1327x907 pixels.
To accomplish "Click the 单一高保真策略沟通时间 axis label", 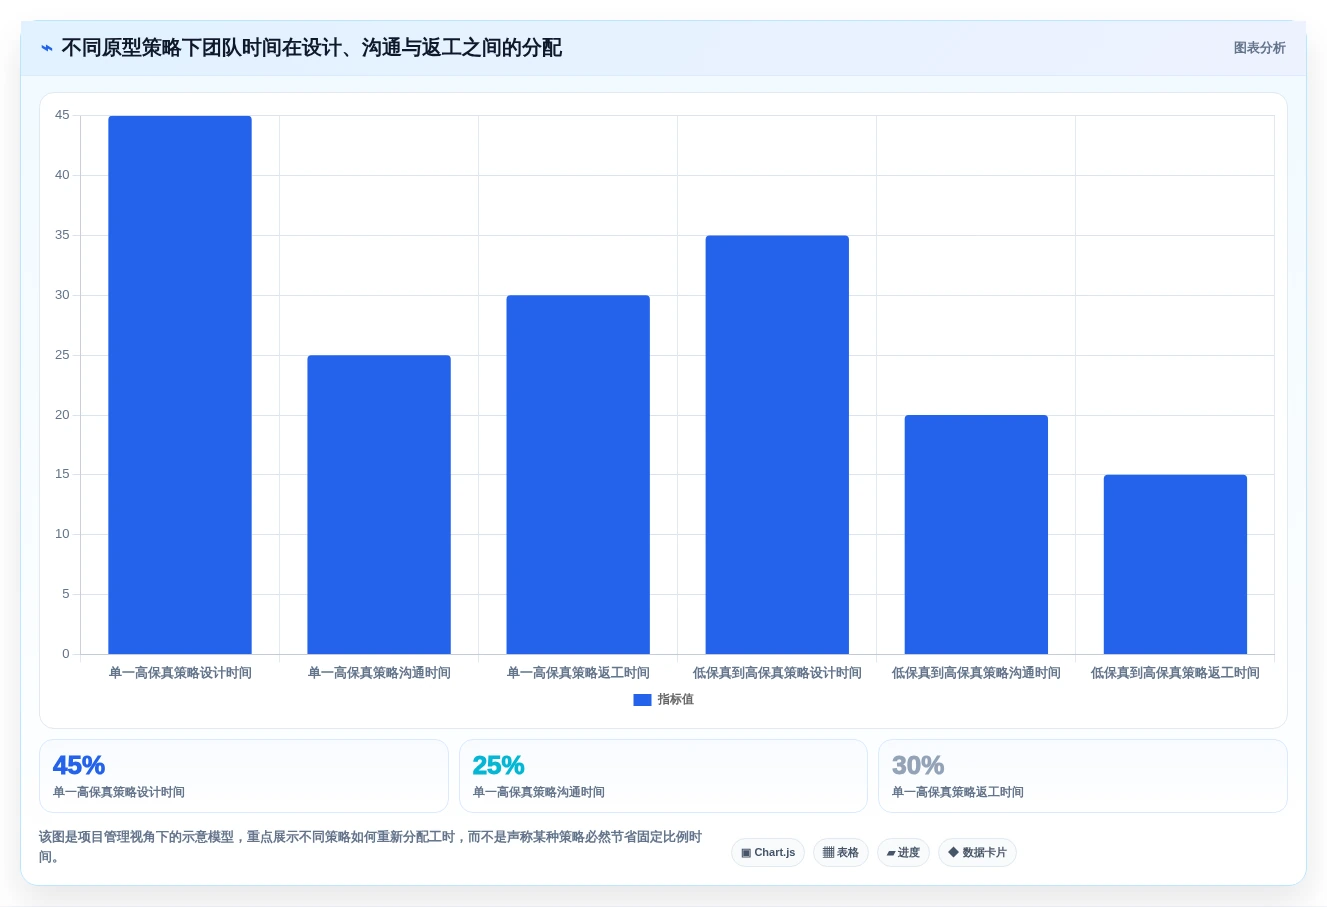I will pos(379,673).
